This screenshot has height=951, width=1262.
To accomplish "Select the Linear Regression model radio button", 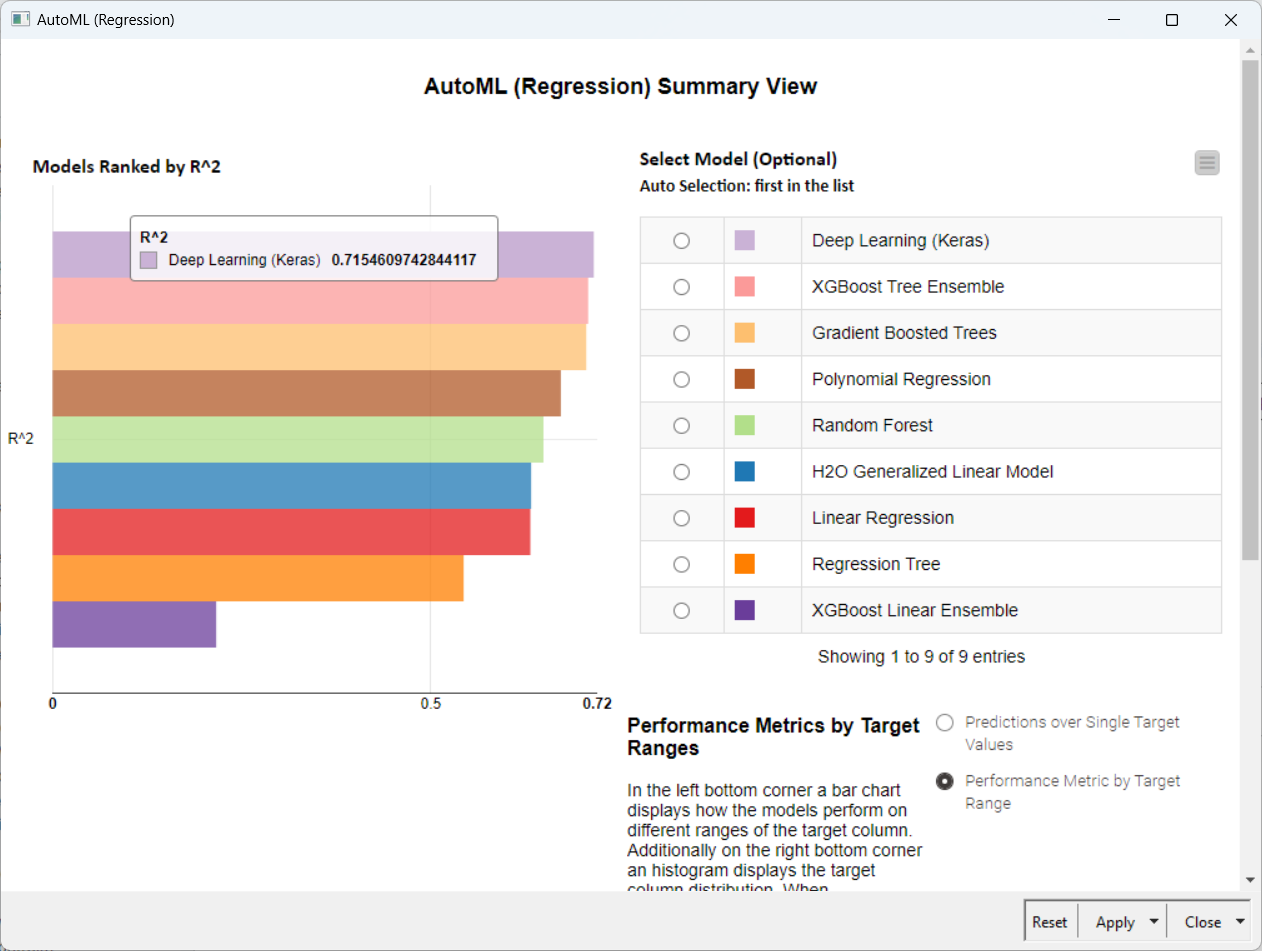I will [x=681, y=518].
